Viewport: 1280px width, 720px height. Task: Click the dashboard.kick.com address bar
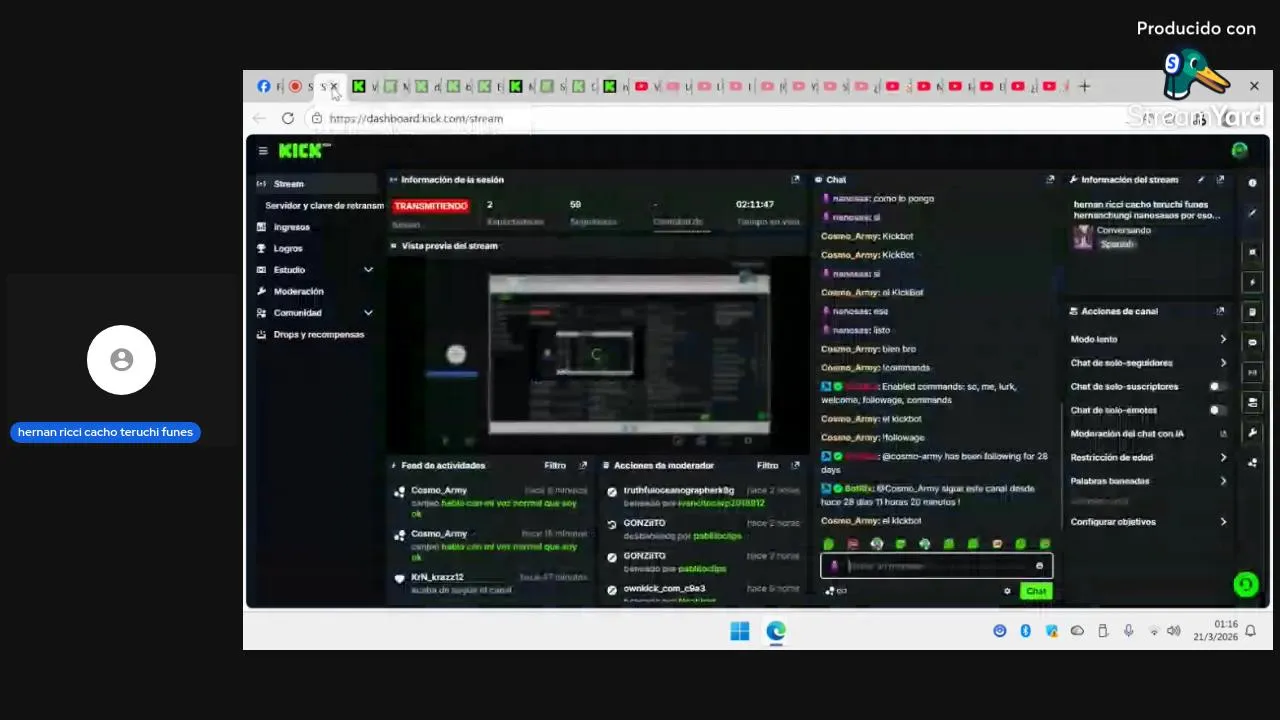pyautogui.click(x=416, y=118)
